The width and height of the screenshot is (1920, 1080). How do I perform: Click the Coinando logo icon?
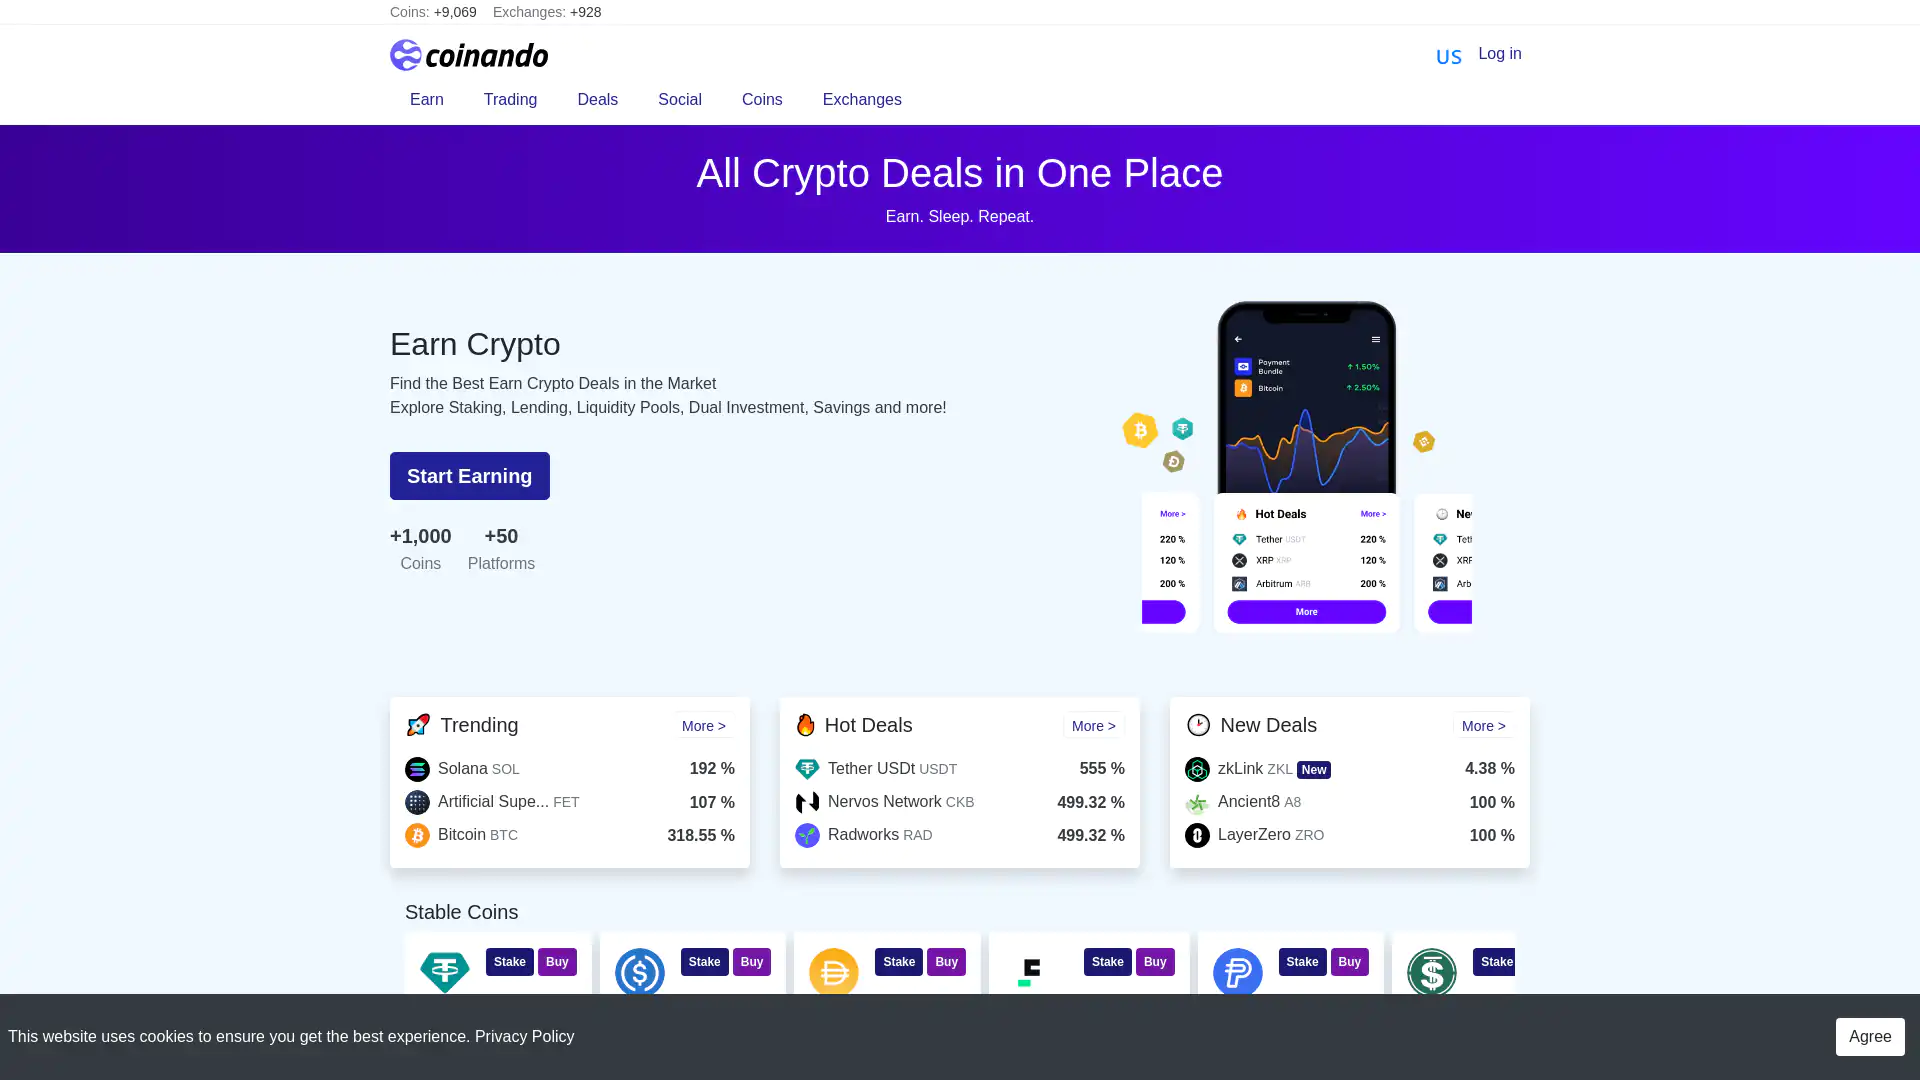coord(406,55)
